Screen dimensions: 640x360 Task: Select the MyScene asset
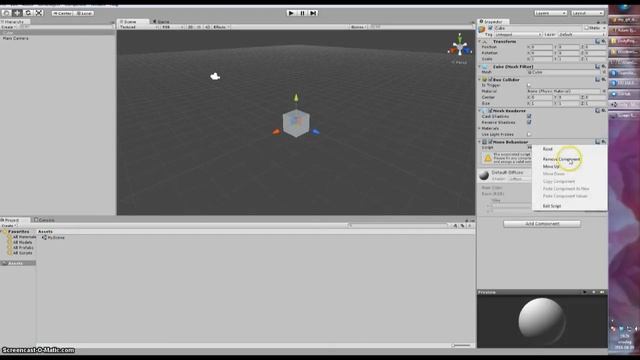point(53,238)
